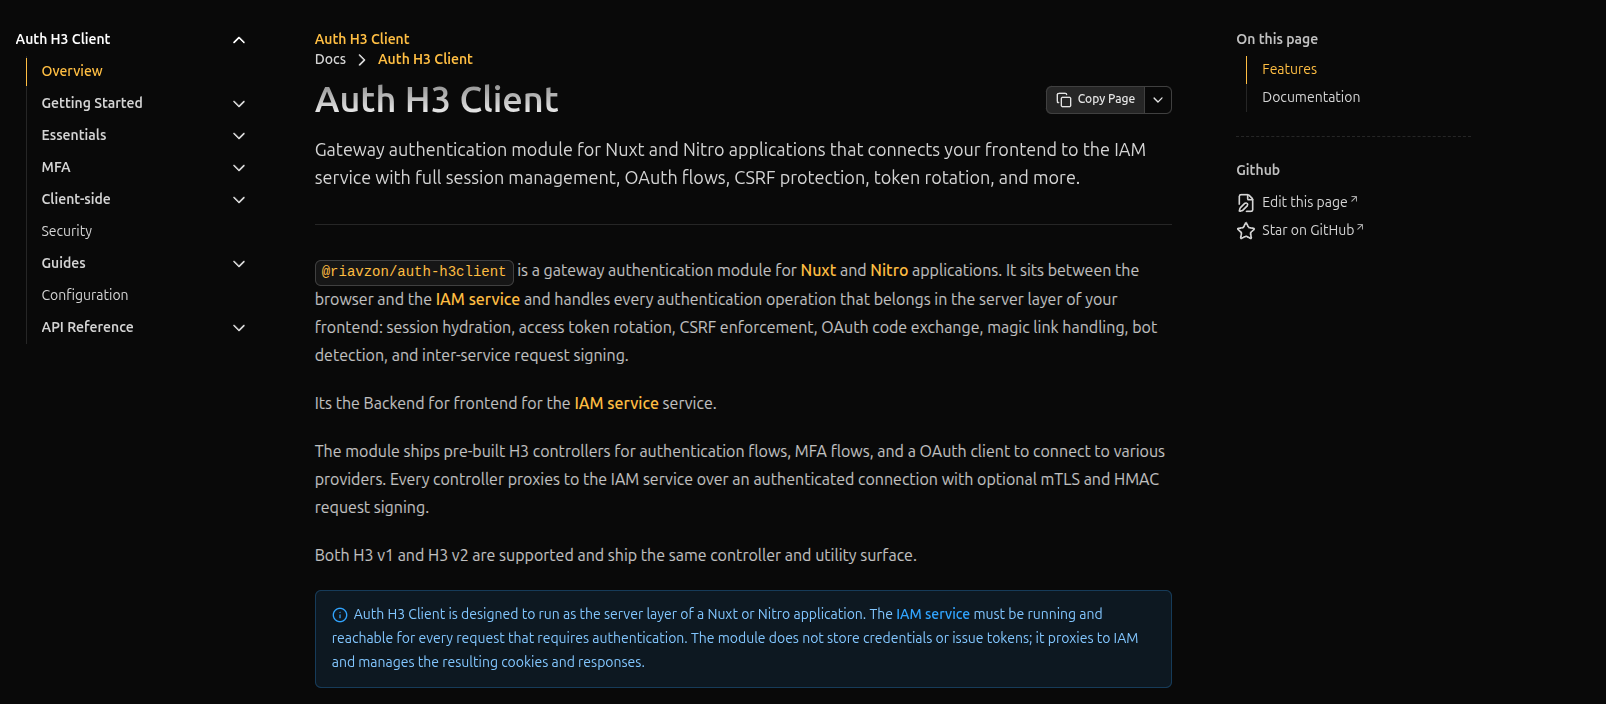
Task: Jump to Features in On this page
Action: point(1289,69)
